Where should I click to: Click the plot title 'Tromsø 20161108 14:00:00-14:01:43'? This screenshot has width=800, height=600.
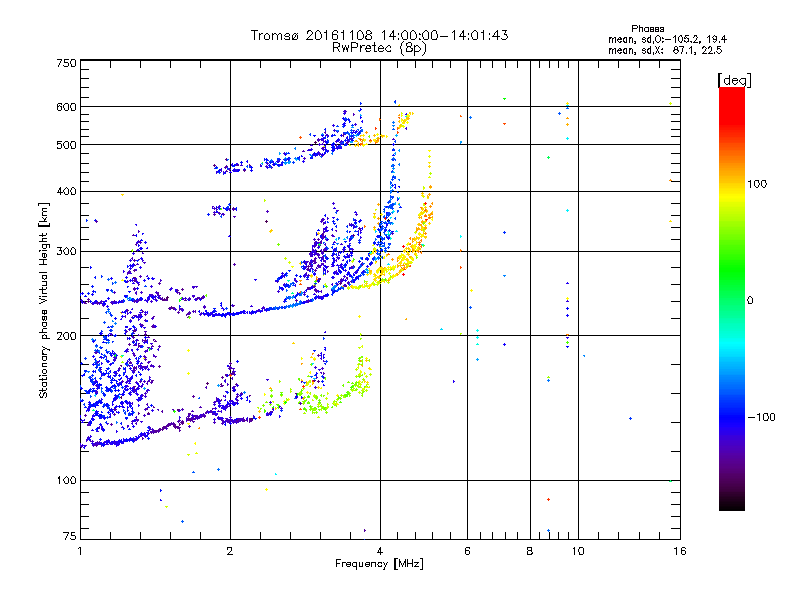point(380,35)
